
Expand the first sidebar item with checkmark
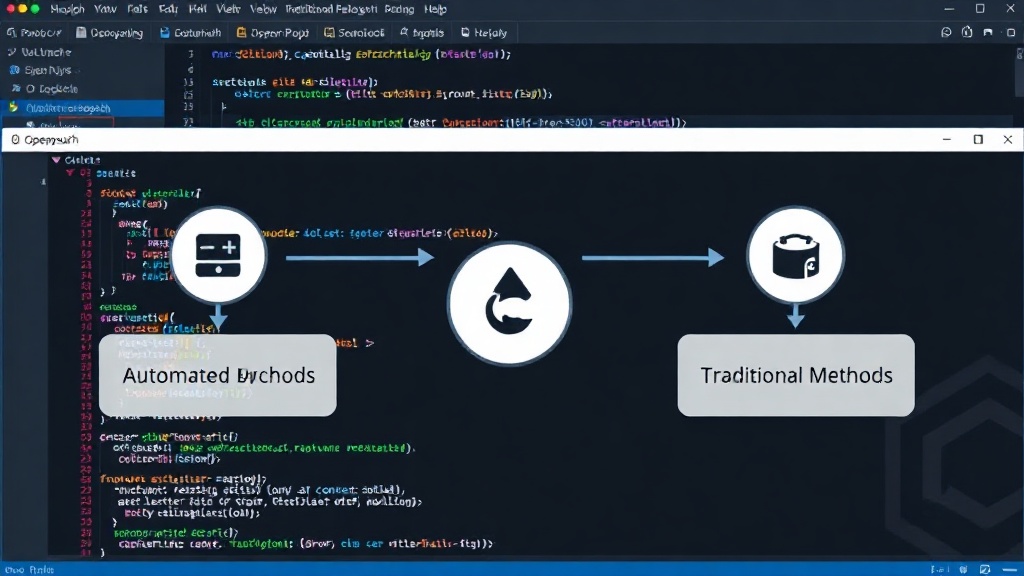click(x=39, y=52)
